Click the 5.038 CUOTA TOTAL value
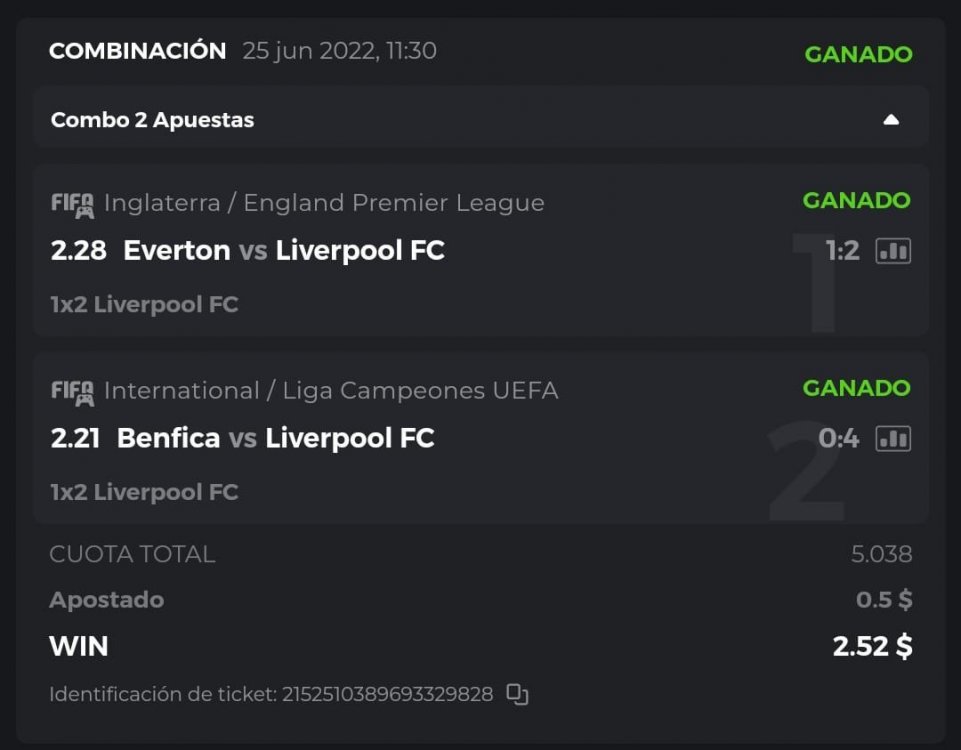The image size is (961, 750). [x=881, y=554]
